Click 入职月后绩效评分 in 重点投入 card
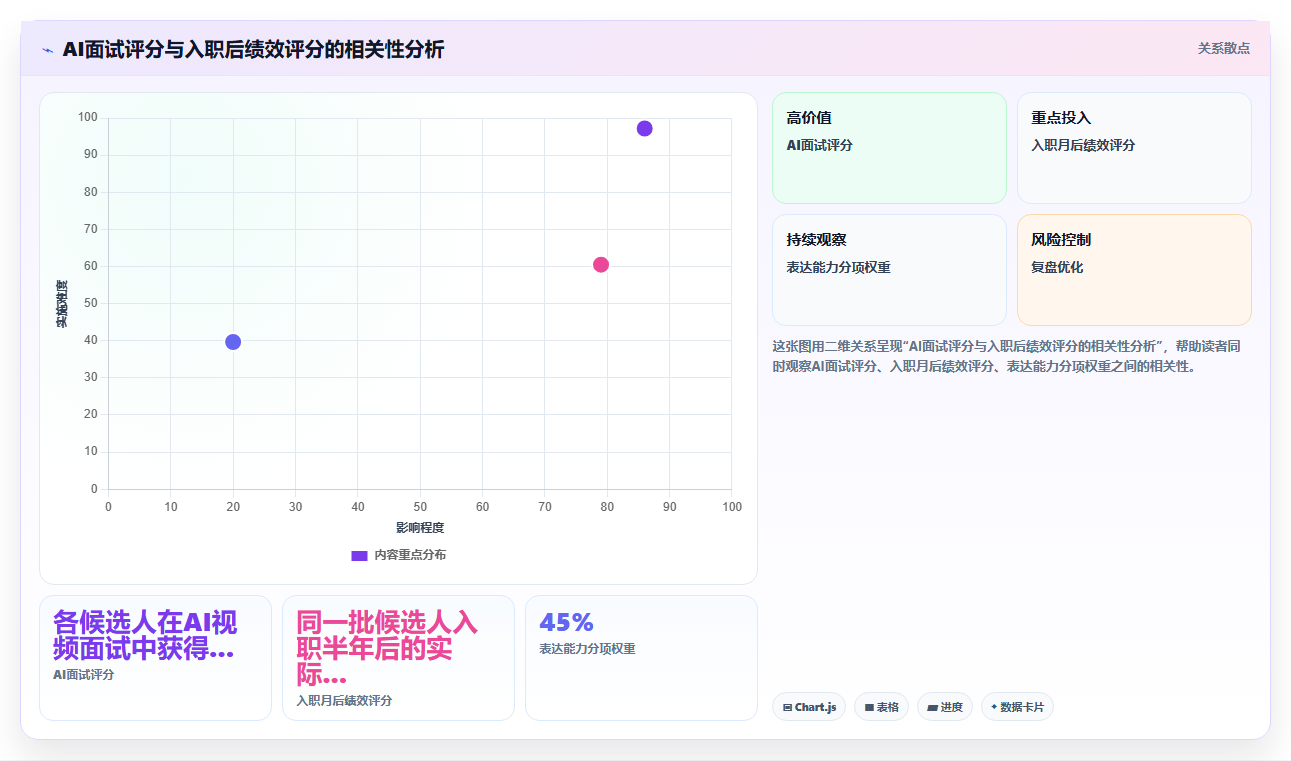Screen dimensions: 1291x761 coord(1083,145)
